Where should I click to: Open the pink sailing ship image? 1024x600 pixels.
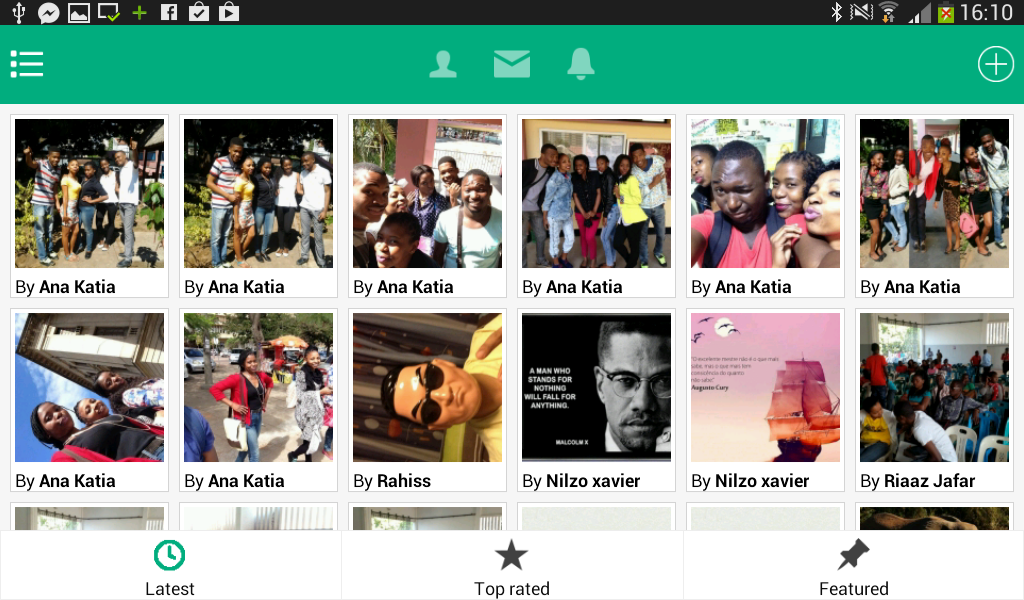point(765,387)
